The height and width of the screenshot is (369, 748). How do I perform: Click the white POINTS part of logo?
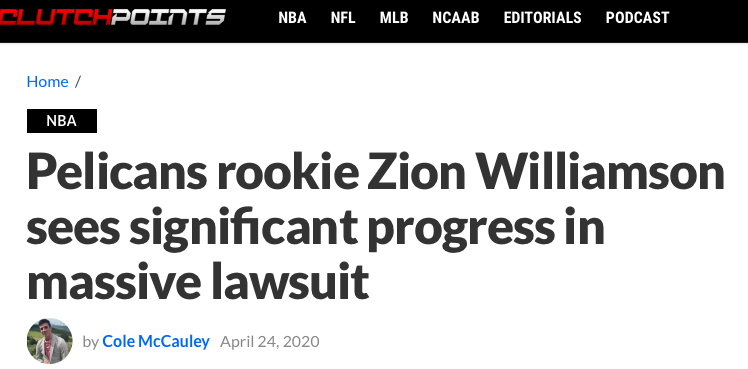168,18
